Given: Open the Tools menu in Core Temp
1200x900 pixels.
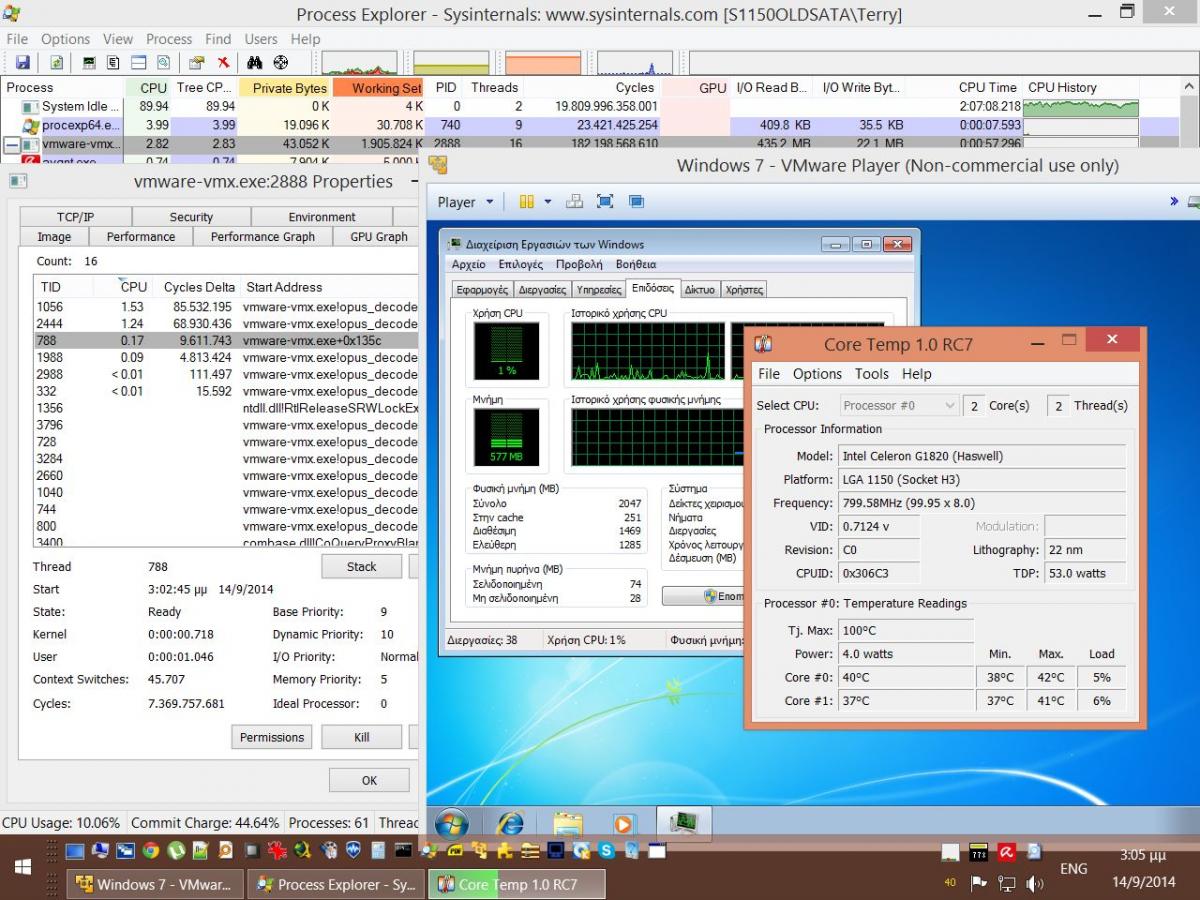Looking at the screenshot, I should 871,374.
